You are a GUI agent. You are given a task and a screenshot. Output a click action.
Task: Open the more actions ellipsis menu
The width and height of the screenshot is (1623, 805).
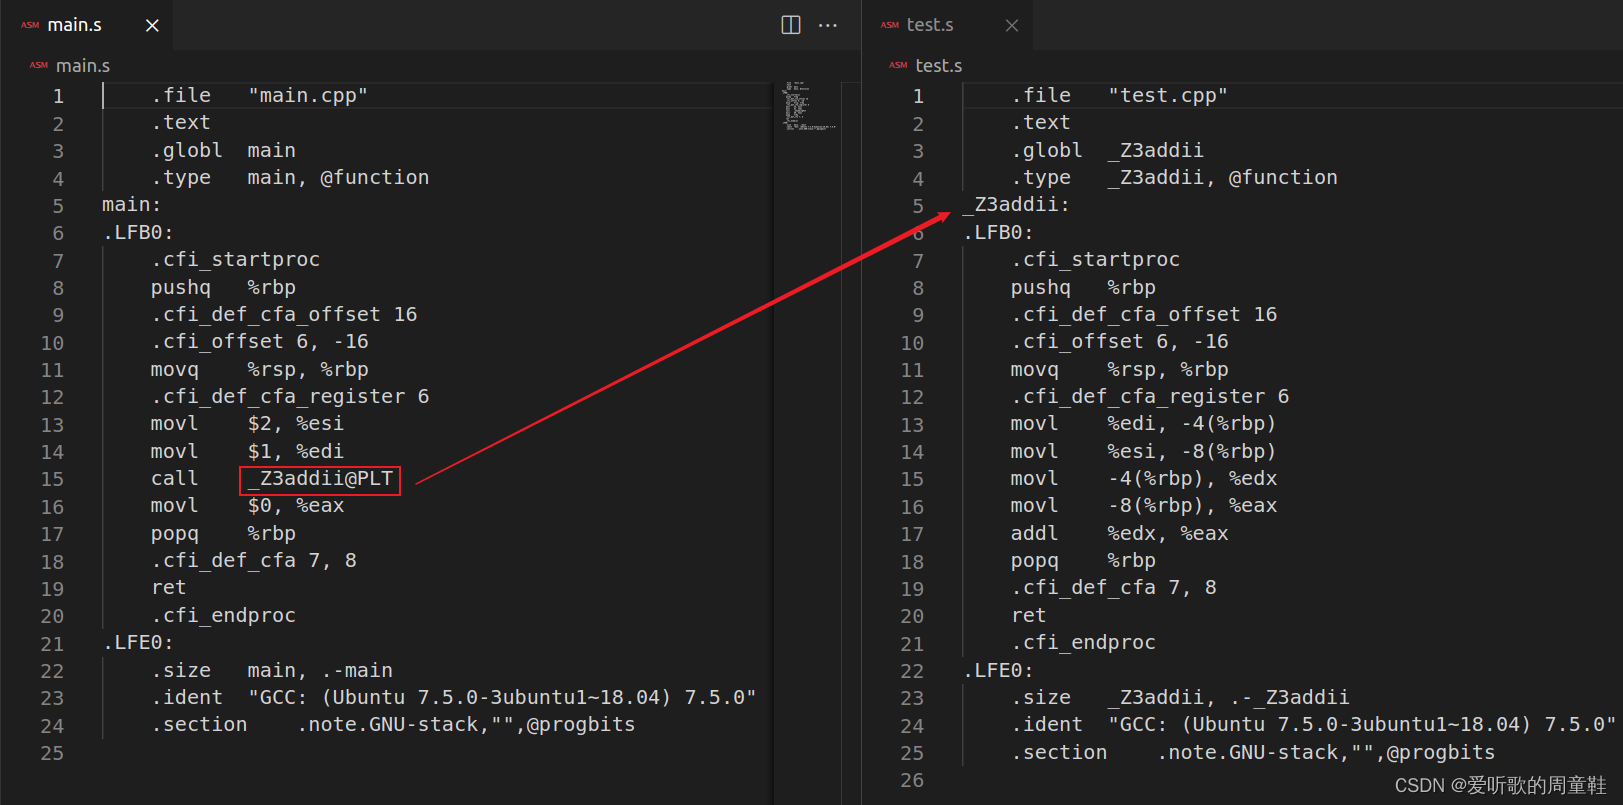(x=828, y=25)
